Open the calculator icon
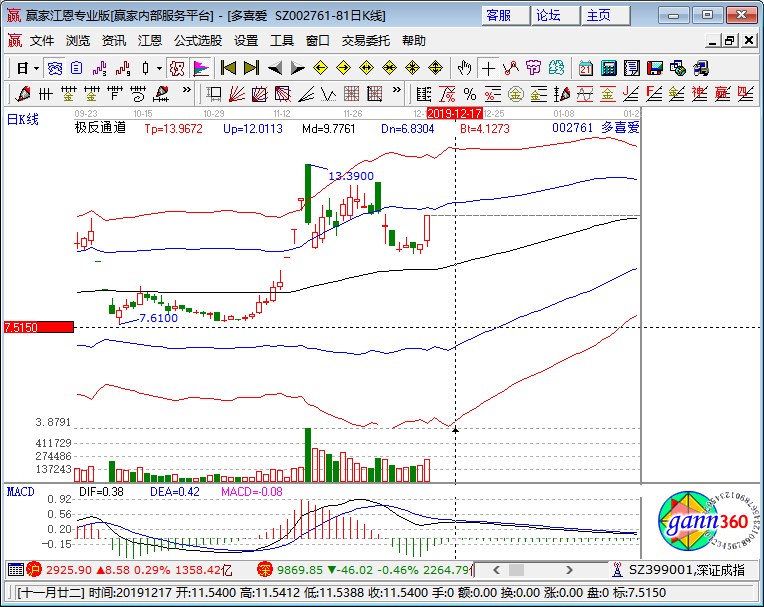The width and height of the screenshot is (764, 607). tap(609, 68)
